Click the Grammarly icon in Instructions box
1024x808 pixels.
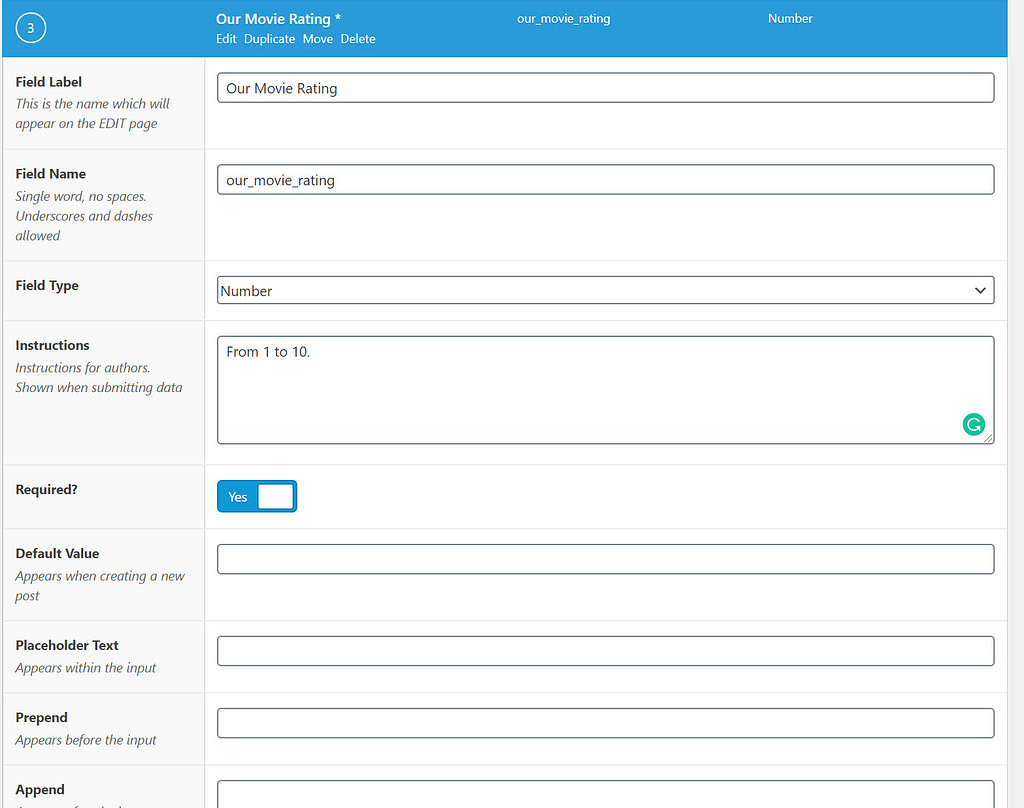pyautogui.click(x=974, y=424)
